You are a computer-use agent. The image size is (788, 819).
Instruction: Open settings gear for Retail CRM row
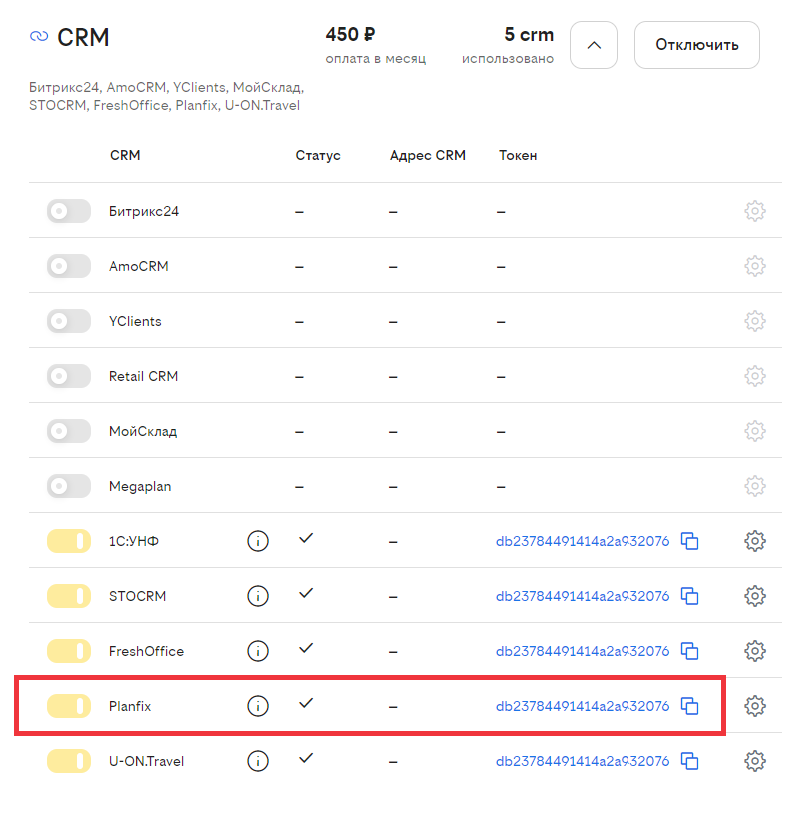coord(755,376)
